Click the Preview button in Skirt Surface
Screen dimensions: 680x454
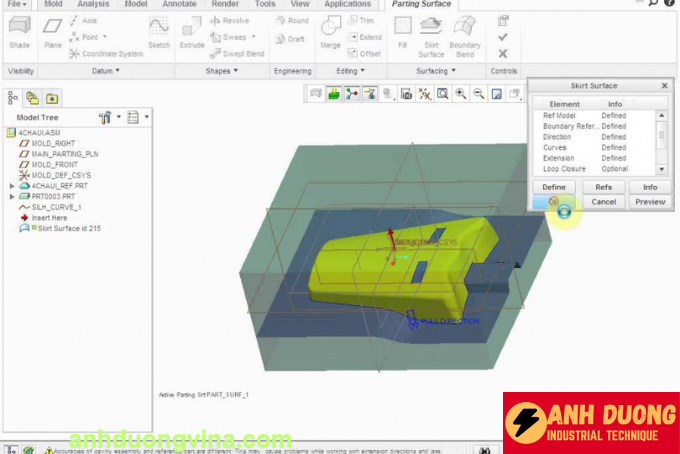[650, 201]
